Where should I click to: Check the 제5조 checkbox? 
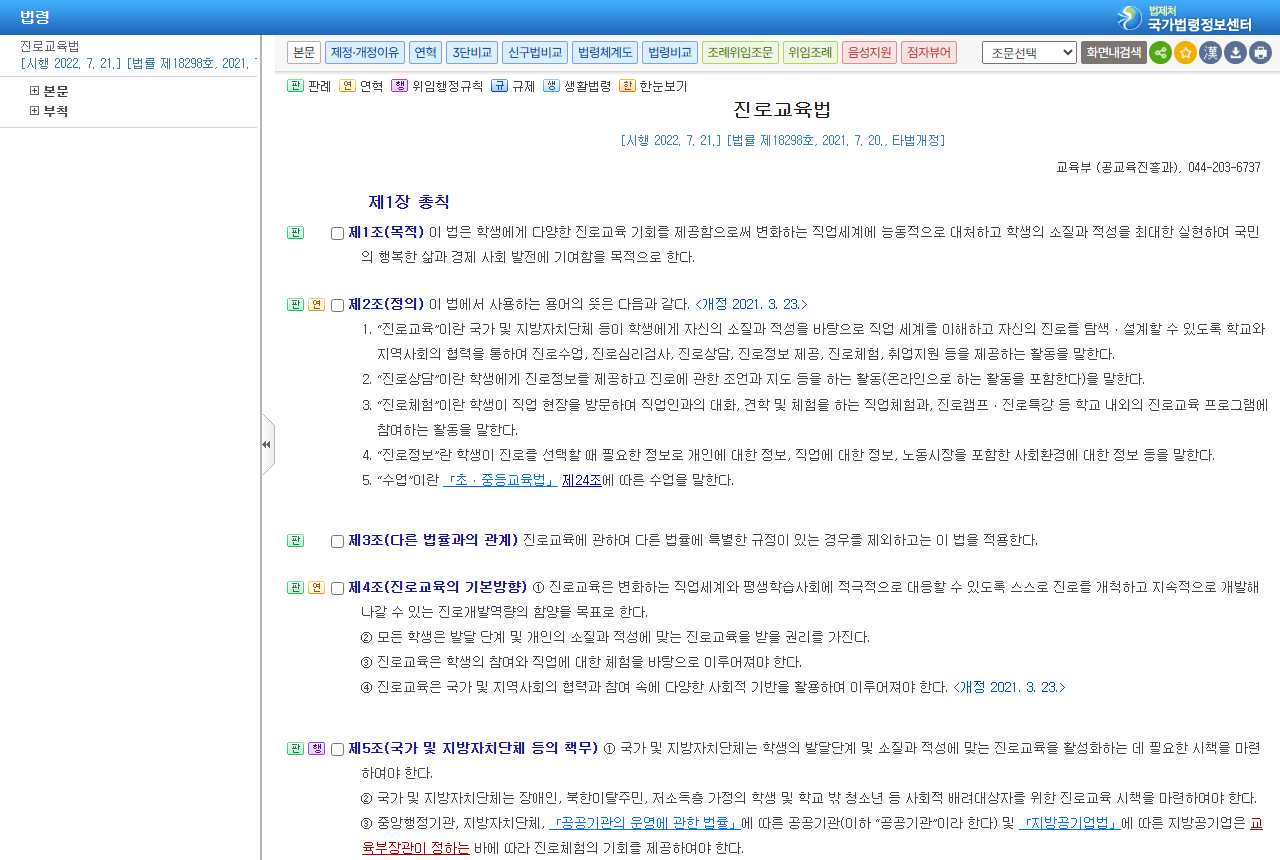pyautogui.click(x=337, y=750)
